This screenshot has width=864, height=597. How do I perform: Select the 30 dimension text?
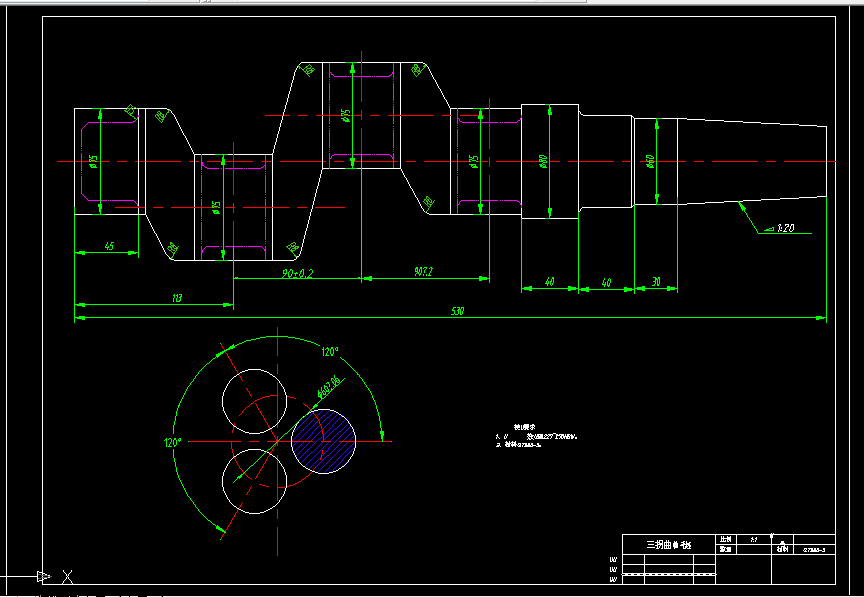pyautogui.click(x=656, y=282)
